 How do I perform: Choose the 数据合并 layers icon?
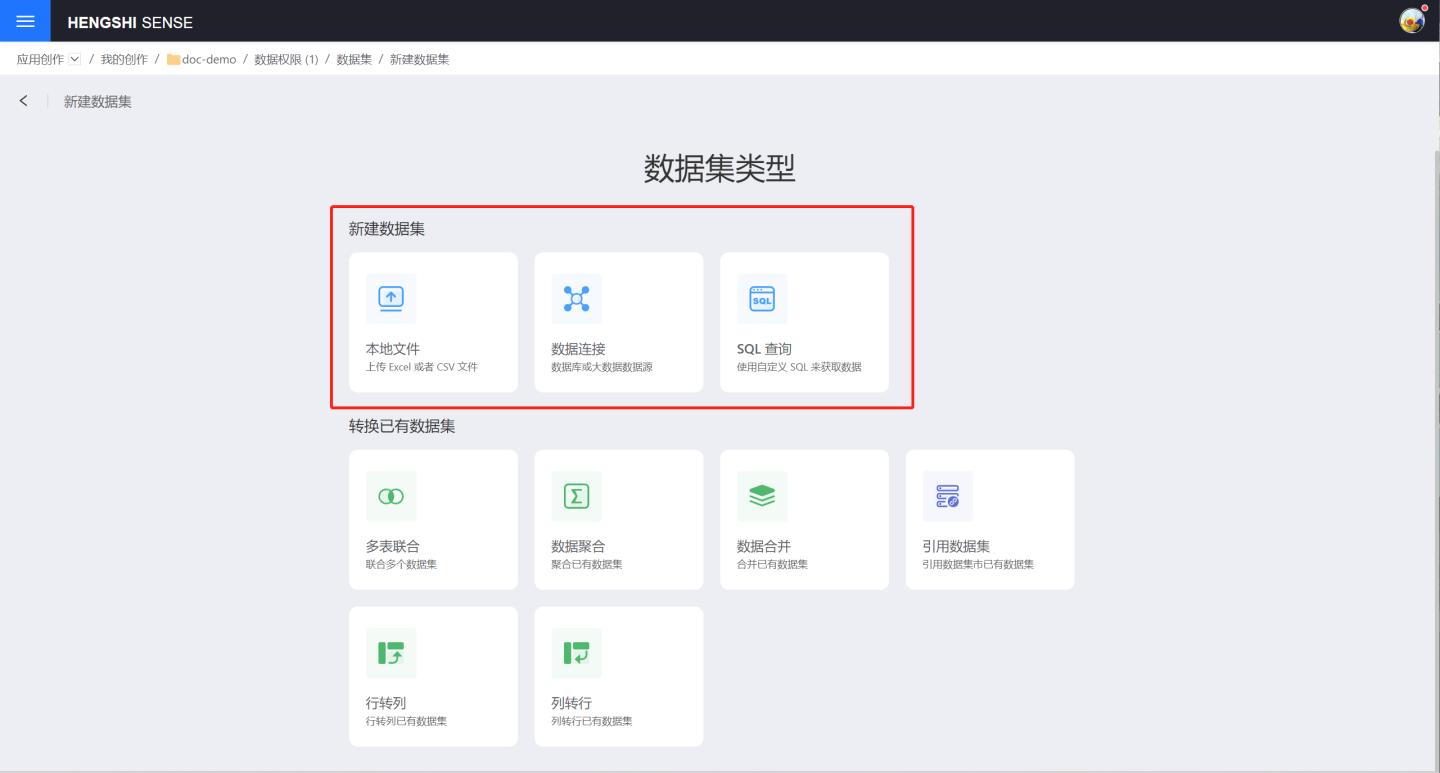coord(762,496)
